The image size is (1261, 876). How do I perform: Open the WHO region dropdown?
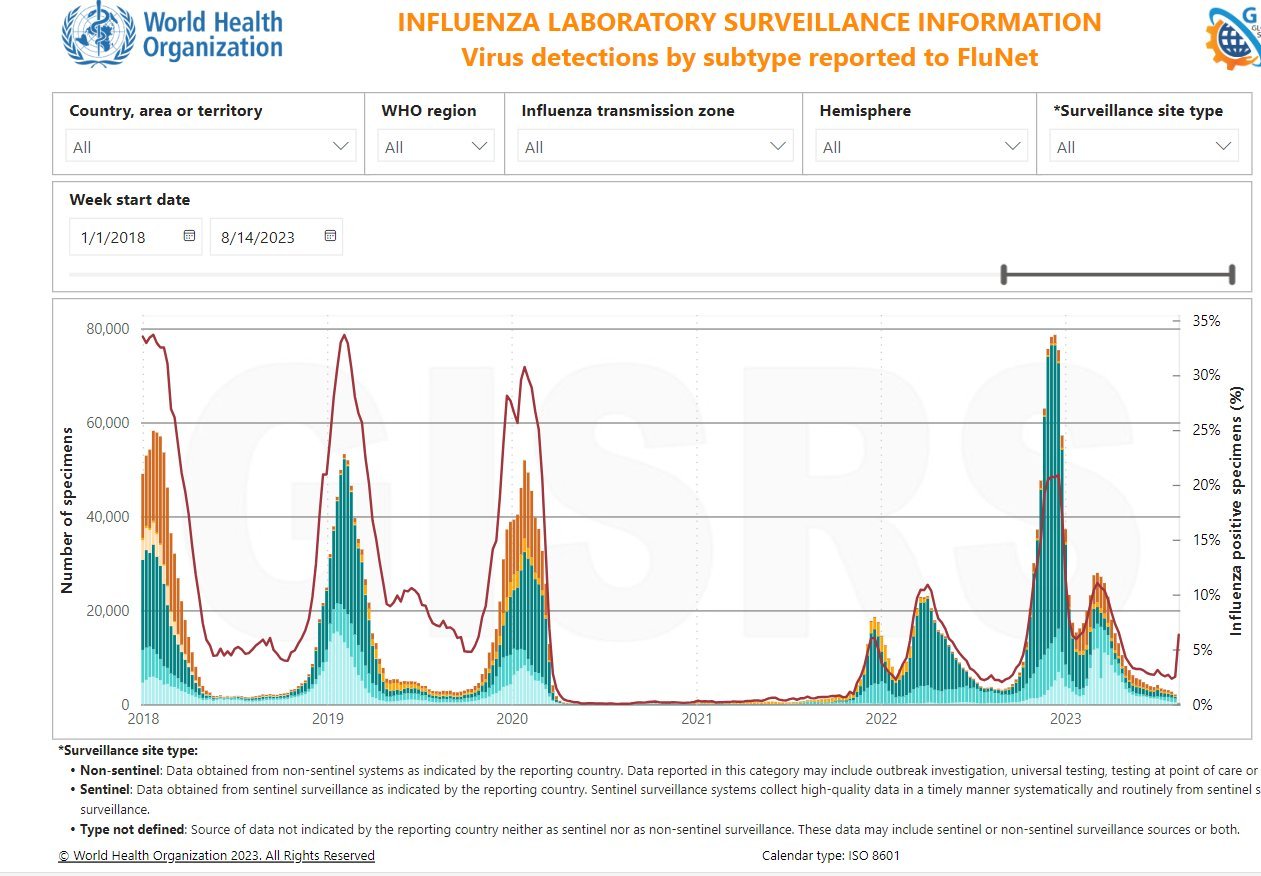click(x=436, y=147)
